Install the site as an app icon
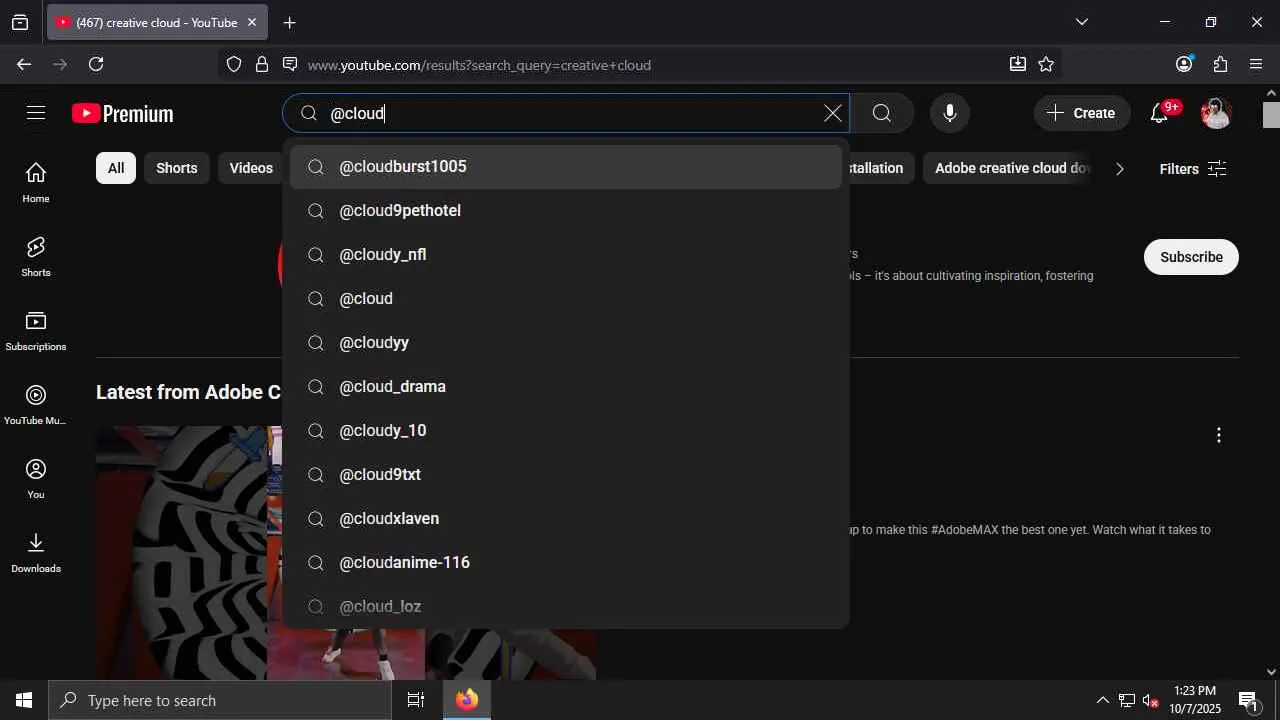This screenshot has height=720, width=1280. [1018, 64]
